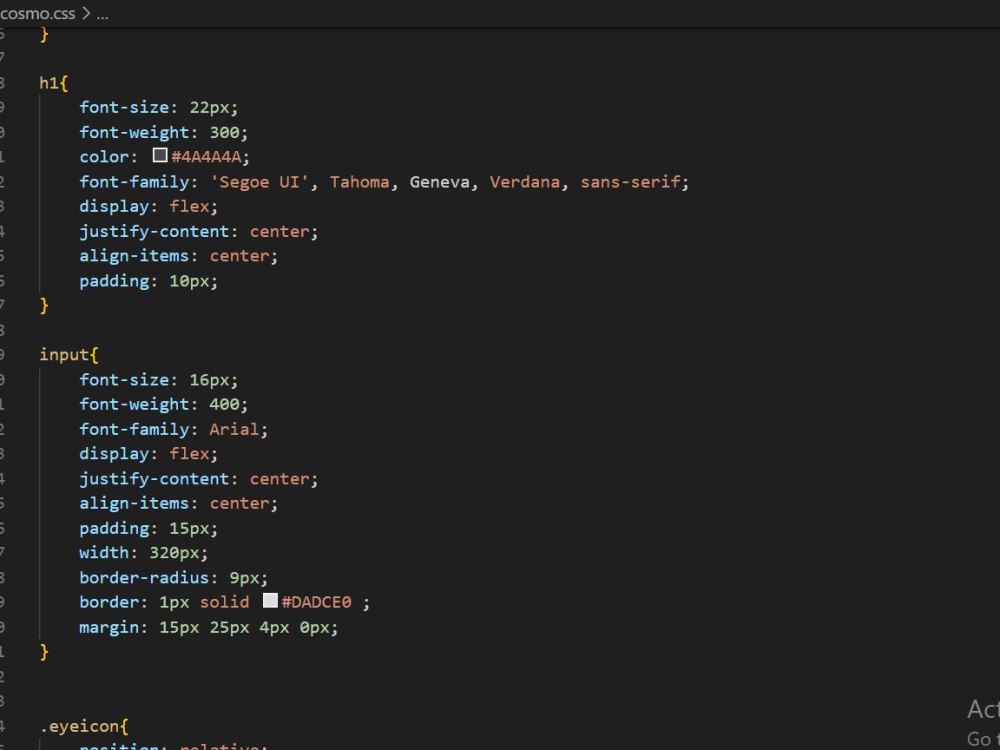The height and width of the screenshot is (750, 1000).
Task: Click the 'font-weight: 300;' line
Action: pyautogui.click(x=163, y=132)
